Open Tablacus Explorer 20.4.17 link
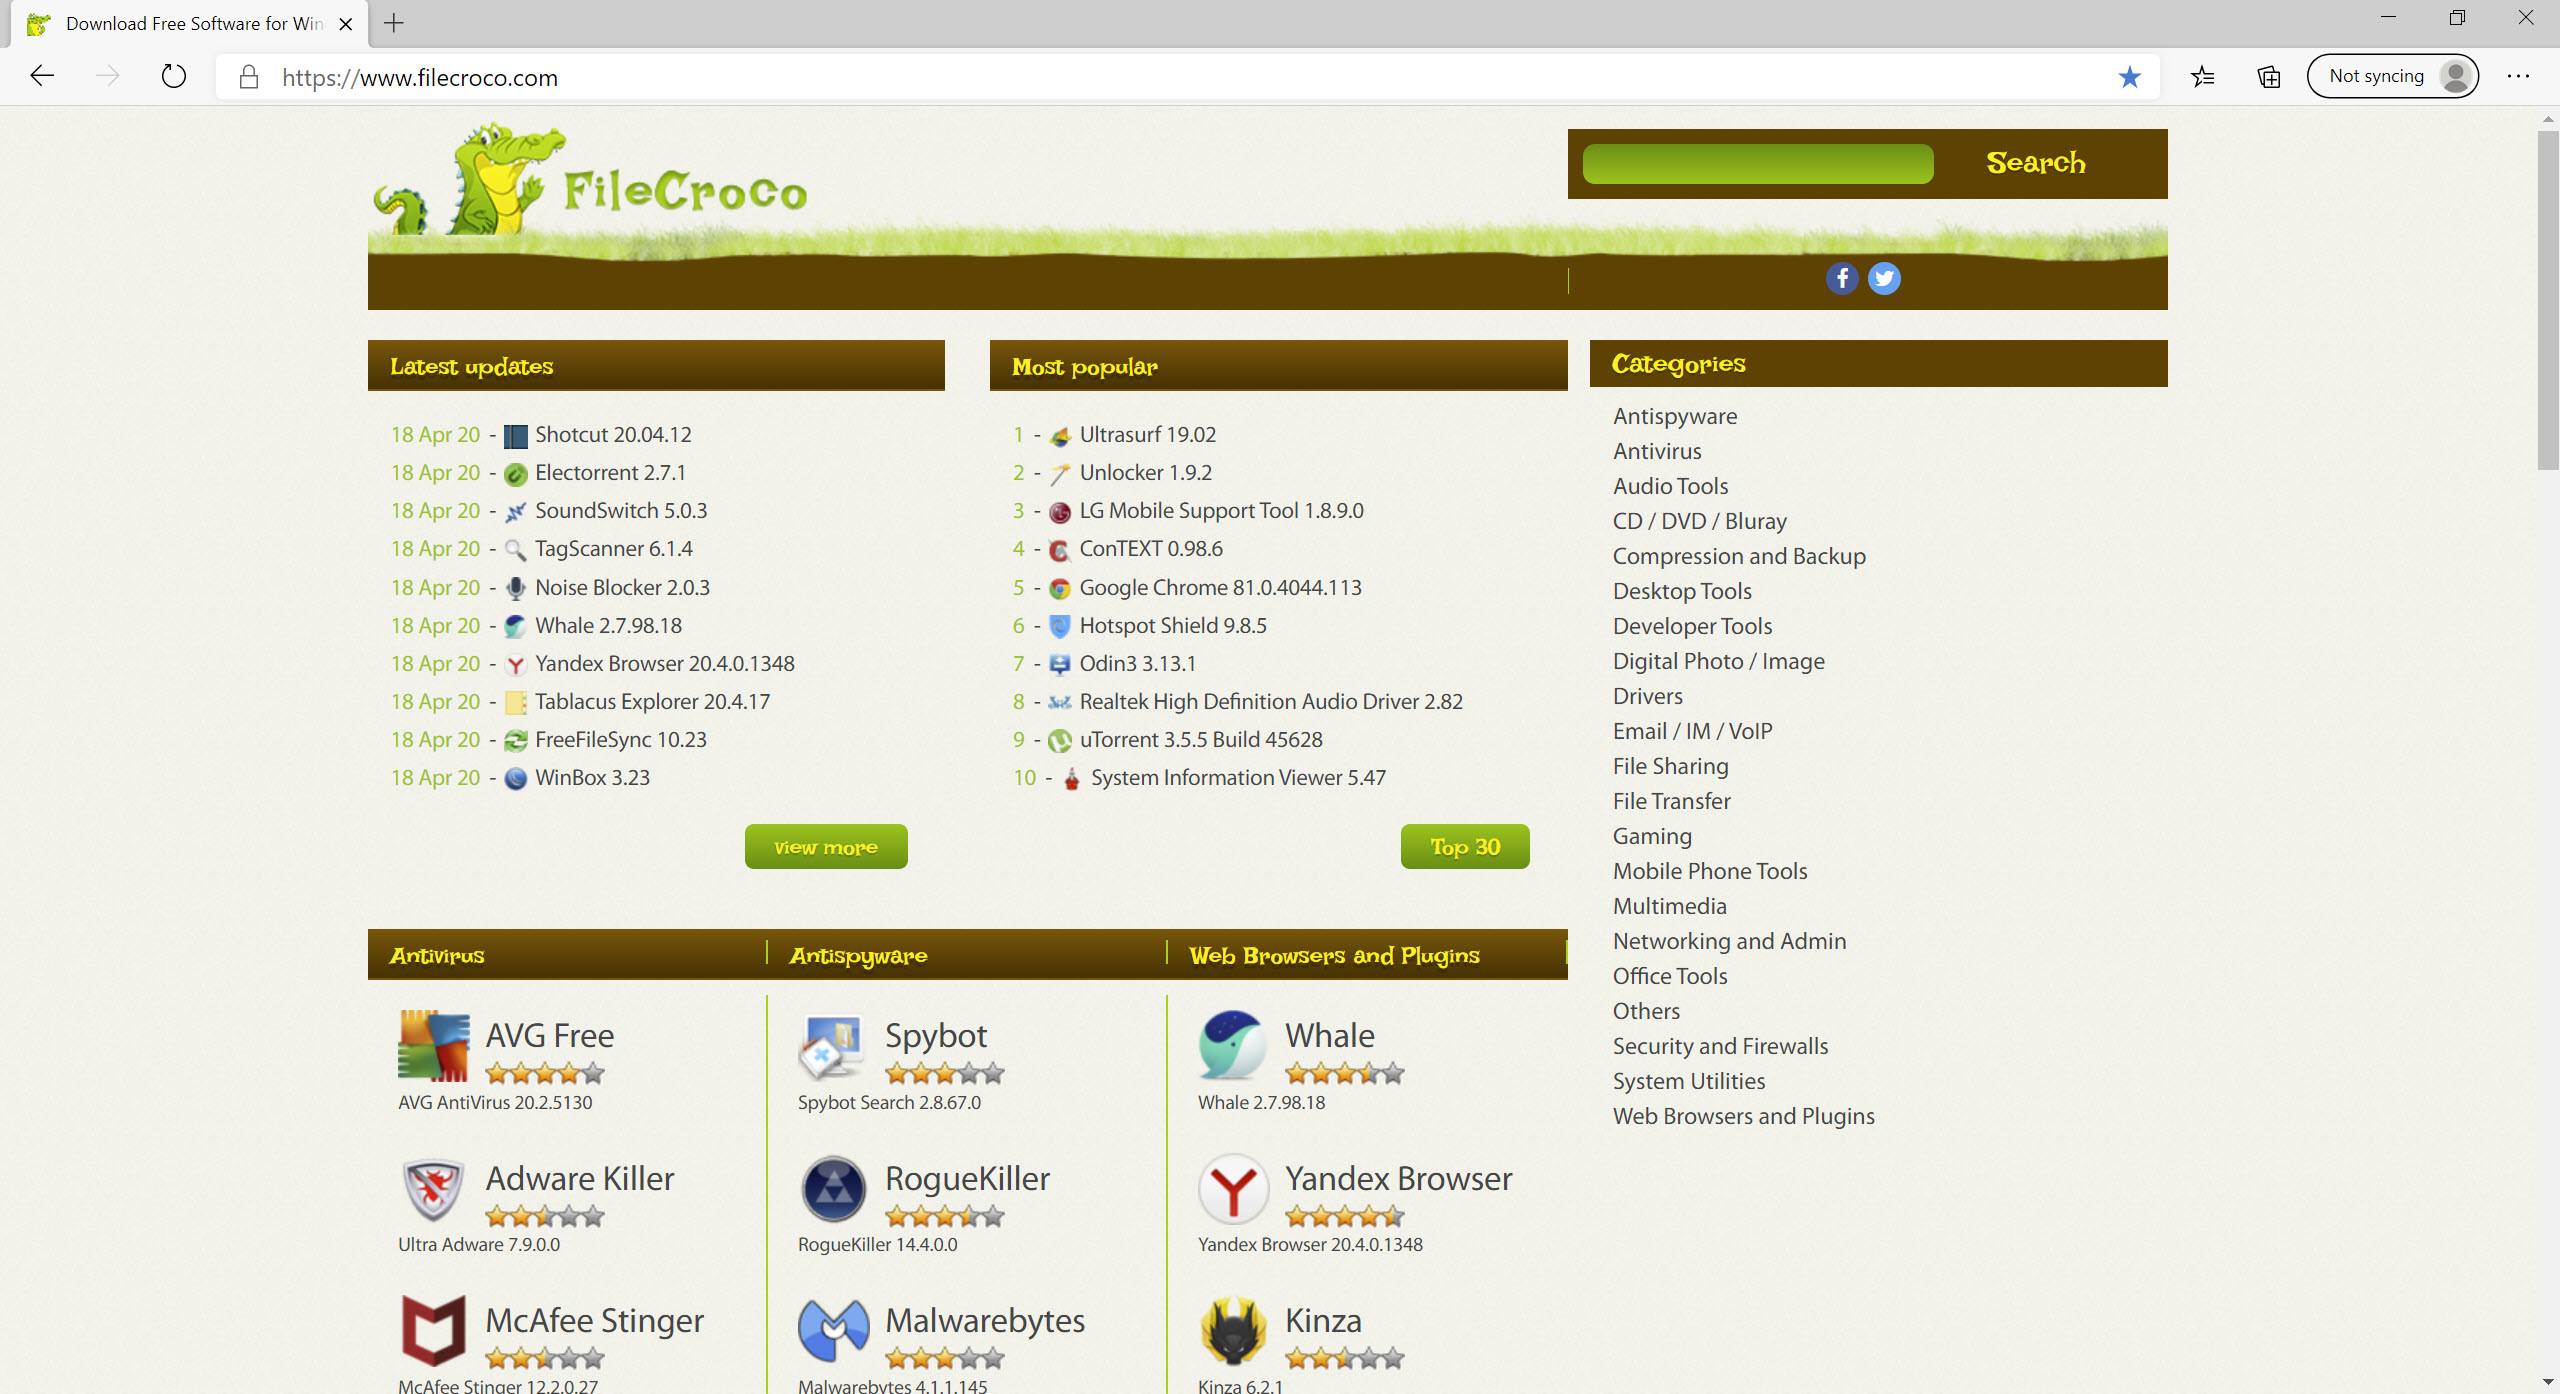 [x=652, y=702]
